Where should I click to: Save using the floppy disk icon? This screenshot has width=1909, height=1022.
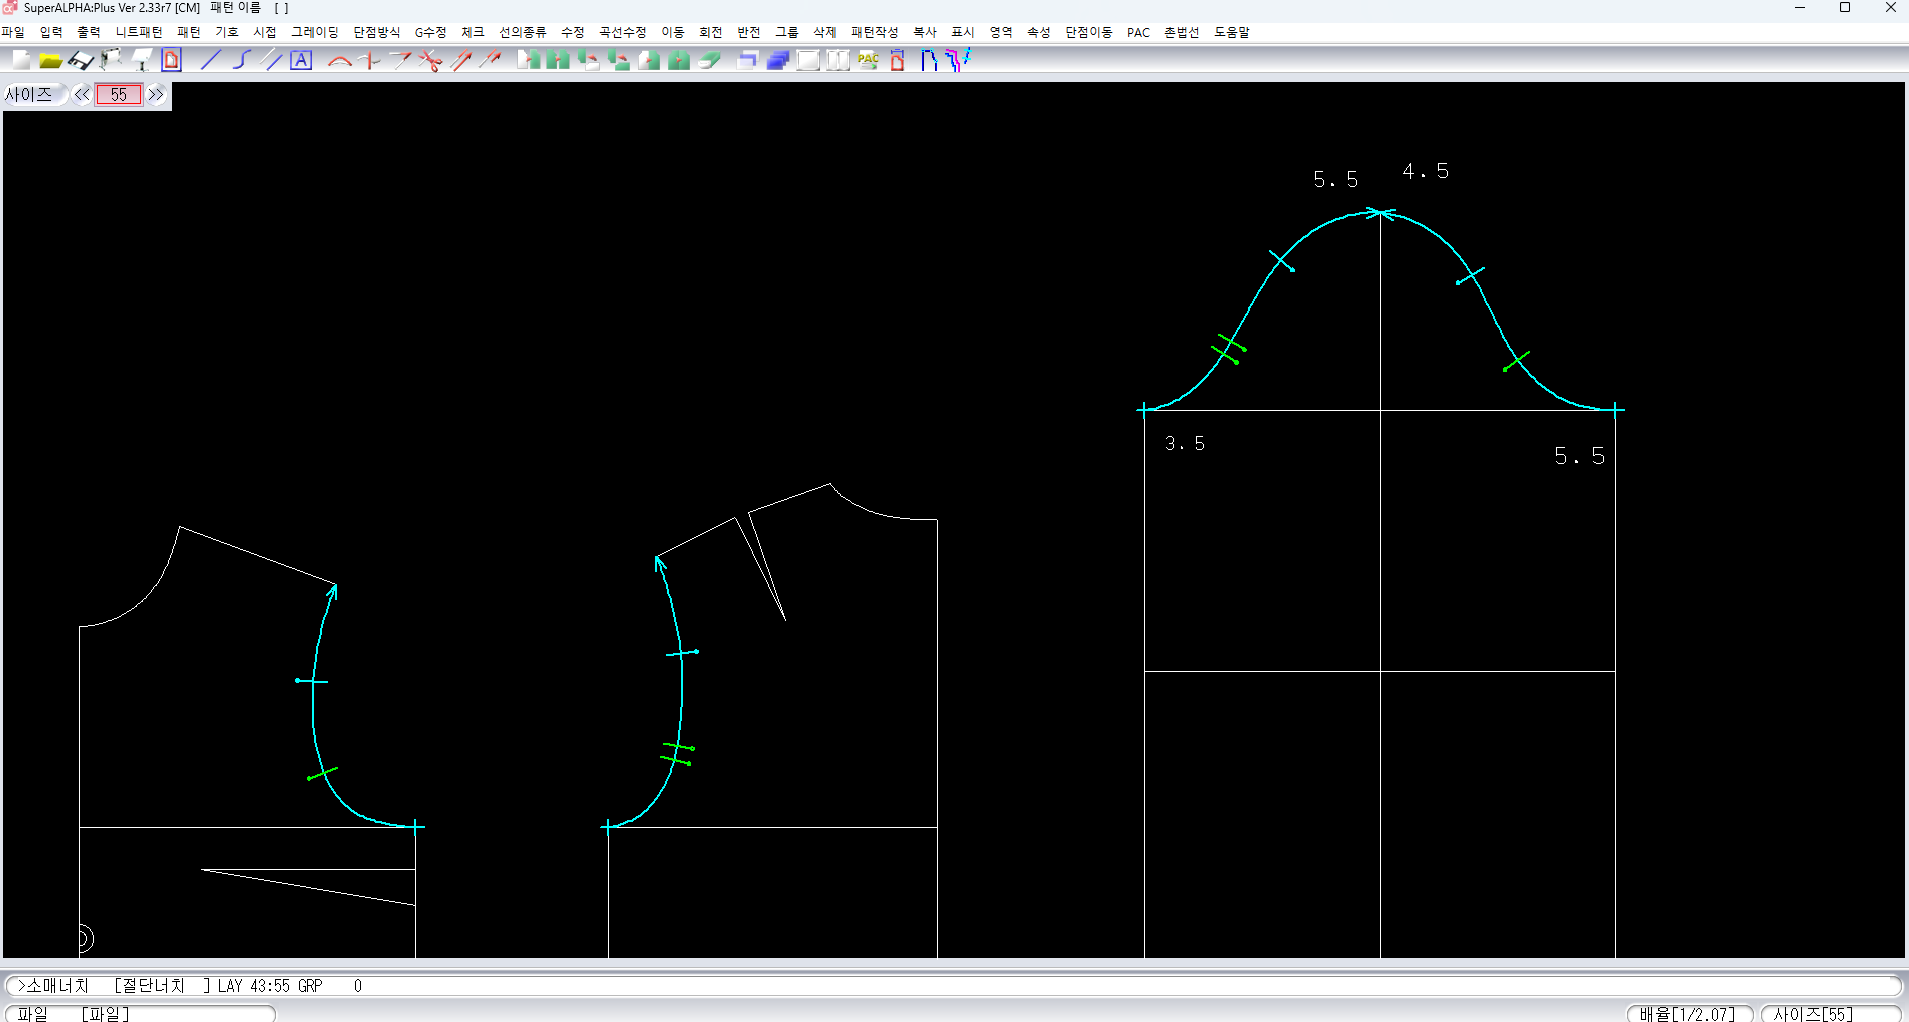point(81,61)
